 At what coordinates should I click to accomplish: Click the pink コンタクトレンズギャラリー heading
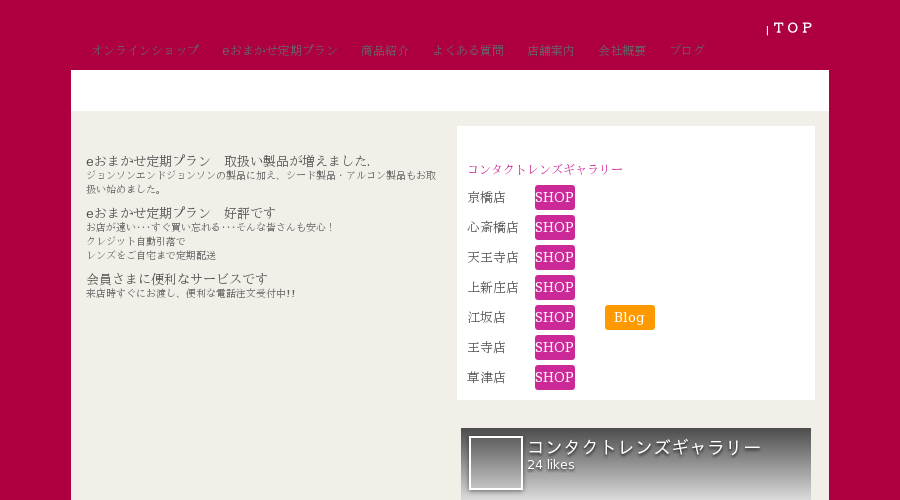[x=545, y=169]
